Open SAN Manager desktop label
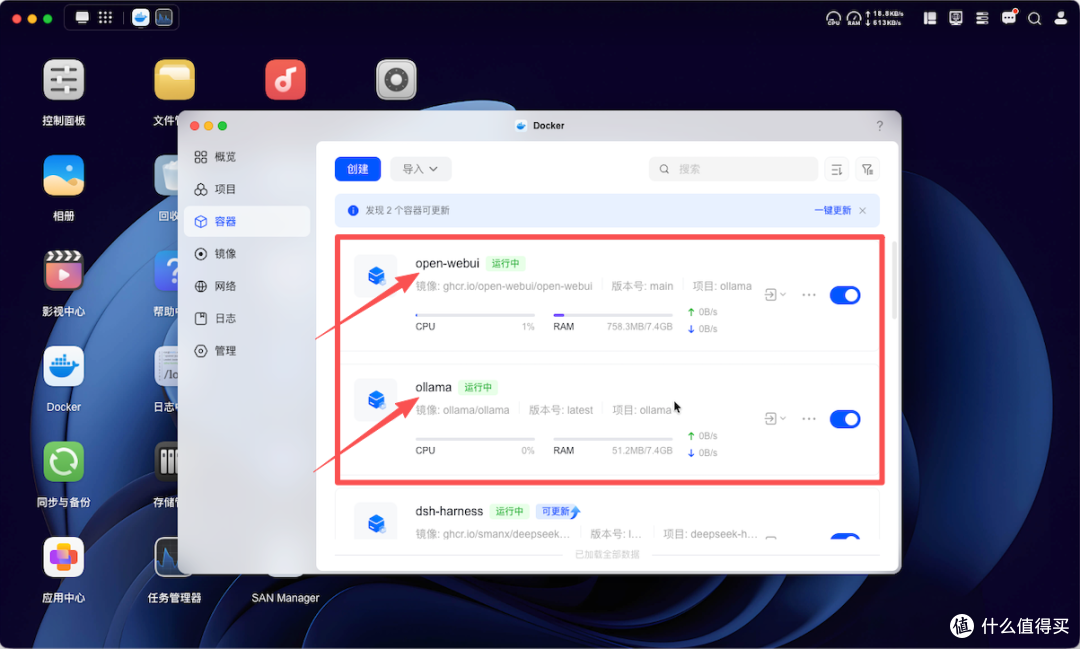 point(285,597)
